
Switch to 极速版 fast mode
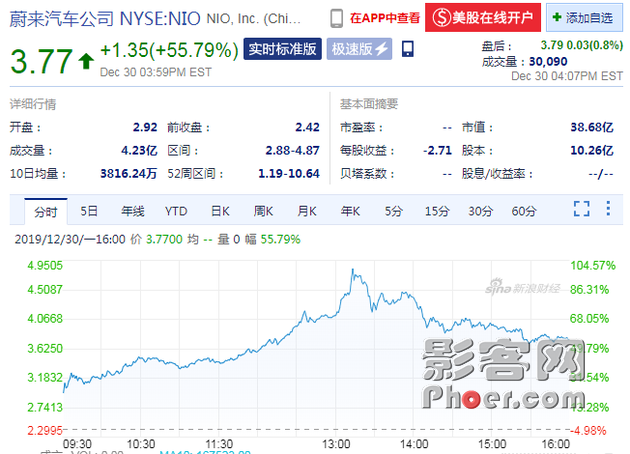pos(359,49)
